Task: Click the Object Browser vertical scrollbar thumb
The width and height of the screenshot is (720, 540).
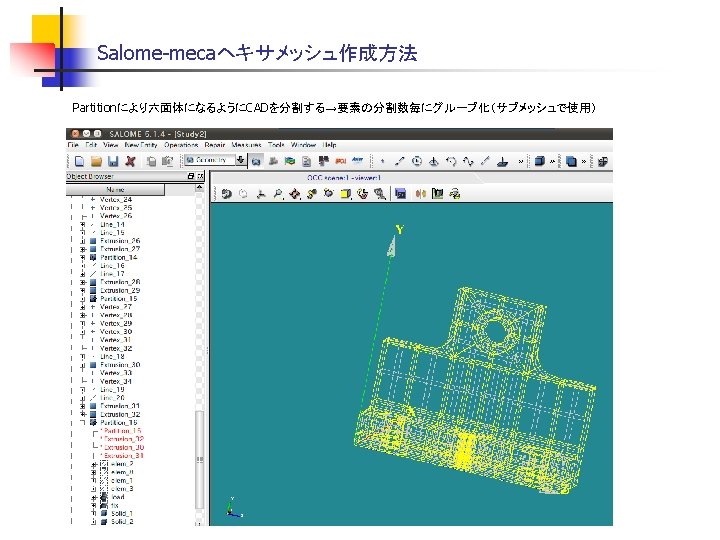Action: (199, 460)
